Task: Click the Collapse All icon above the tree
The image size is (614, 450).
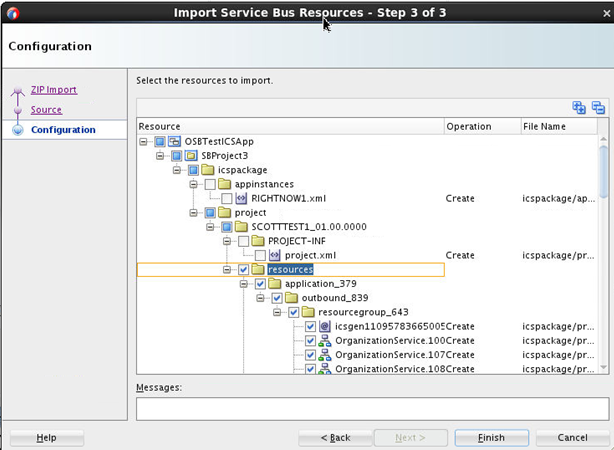Action: [x=598, y=108]
